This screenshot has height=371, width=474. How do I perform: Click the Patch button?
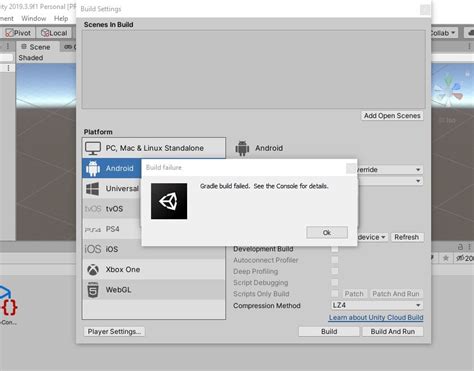coord(354,294)
